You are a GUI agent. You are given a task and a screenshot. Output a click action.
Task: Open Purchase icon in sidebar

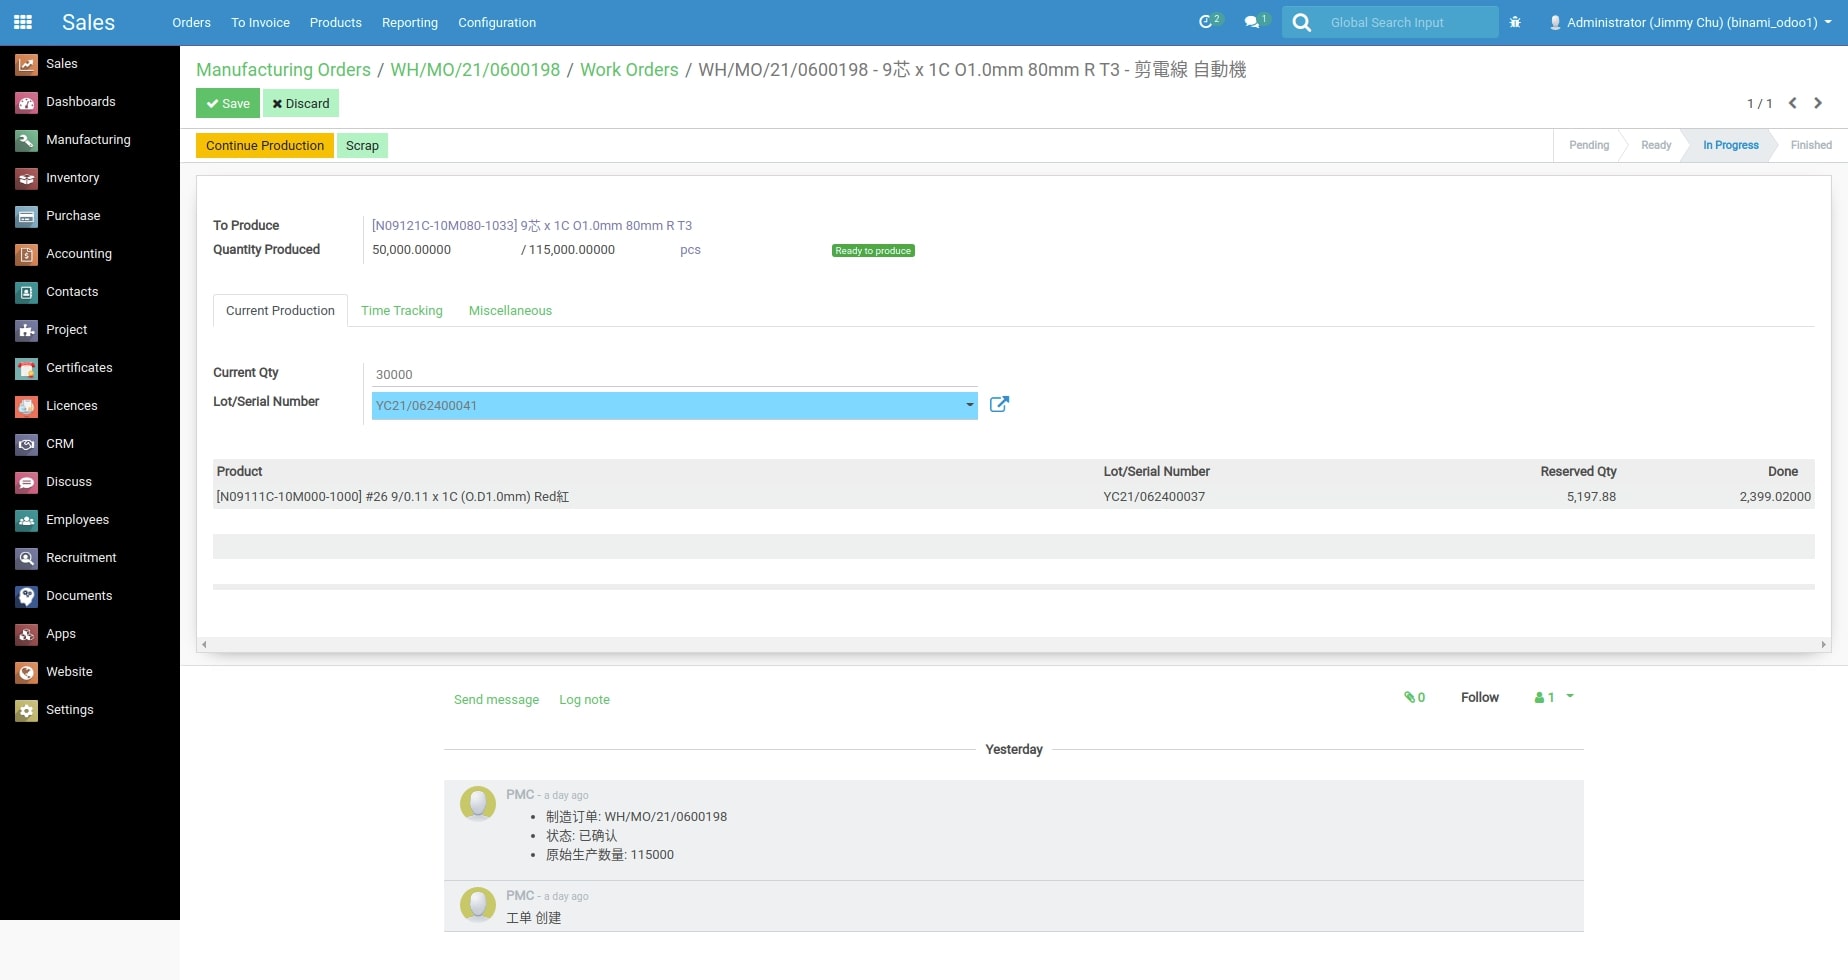click(x=27, y=216)
